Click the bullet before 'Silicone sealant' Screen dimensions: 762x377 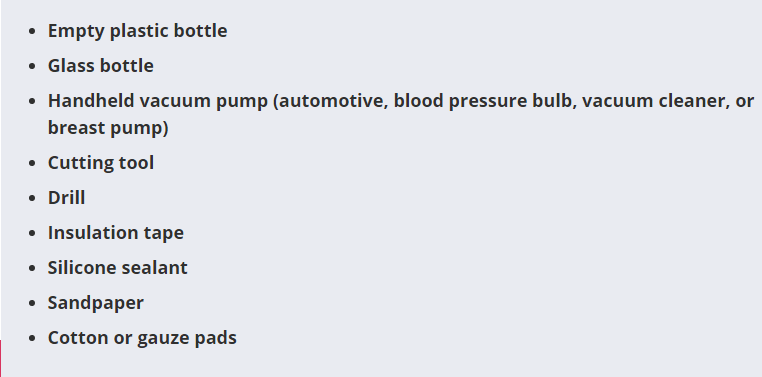coord(33,268)
